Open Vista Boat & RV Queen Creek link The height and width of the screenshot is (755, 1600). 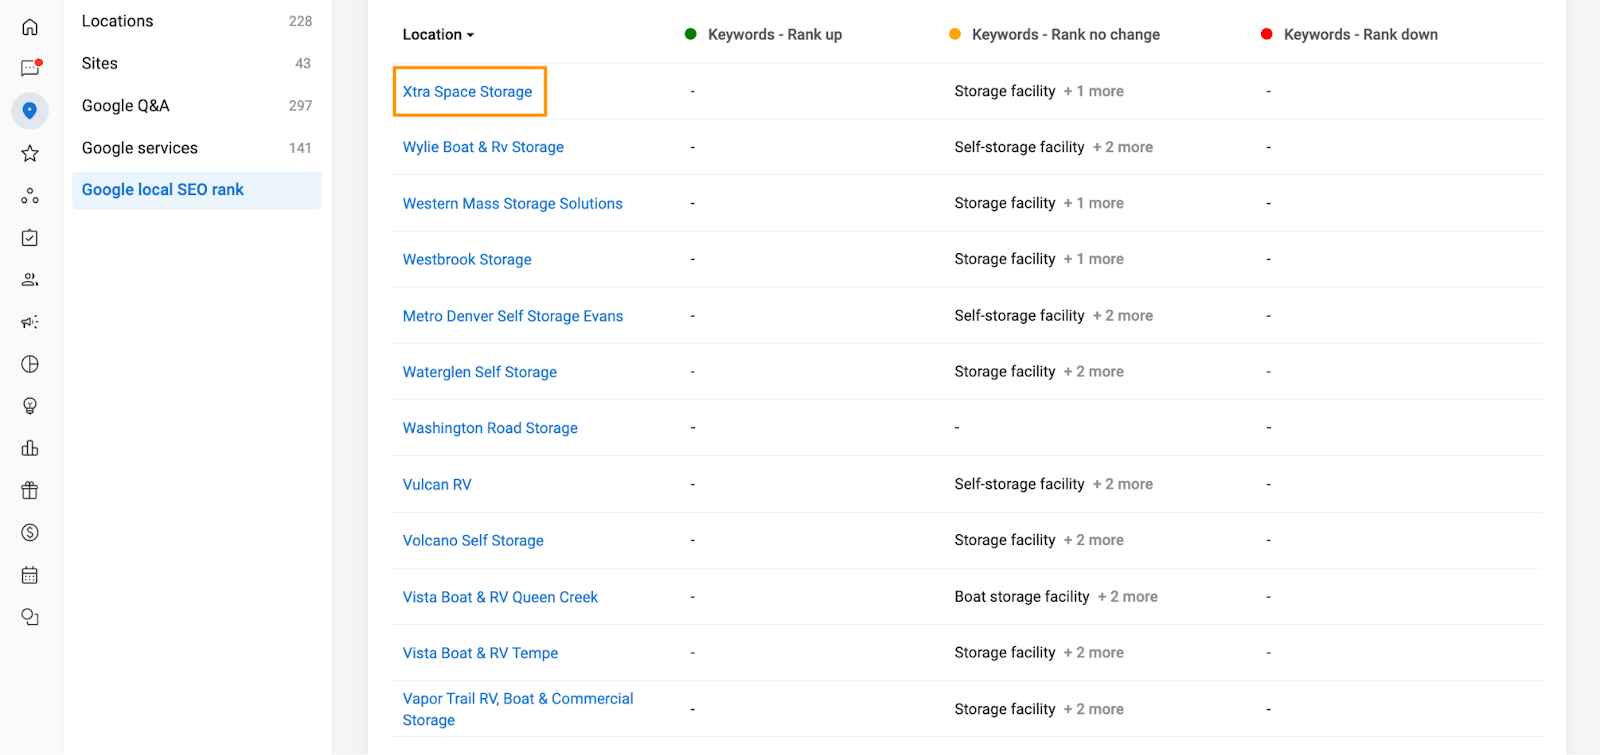500,597
